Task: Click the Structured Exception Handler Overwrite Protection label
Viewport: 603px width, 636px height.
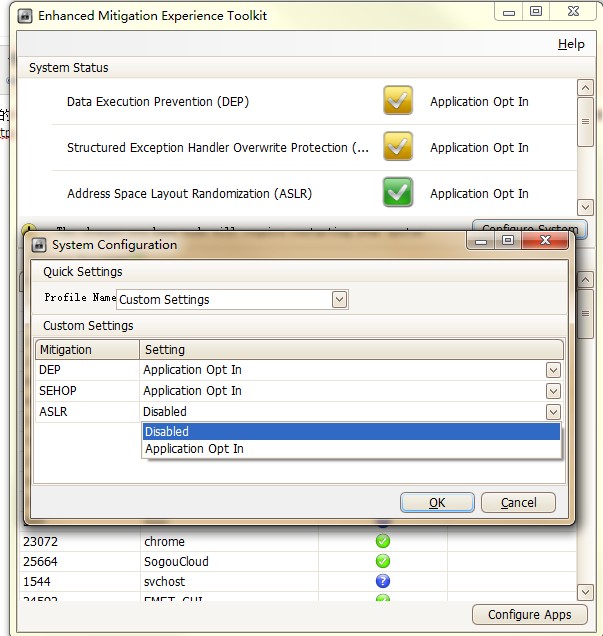Action: (218, 148)
